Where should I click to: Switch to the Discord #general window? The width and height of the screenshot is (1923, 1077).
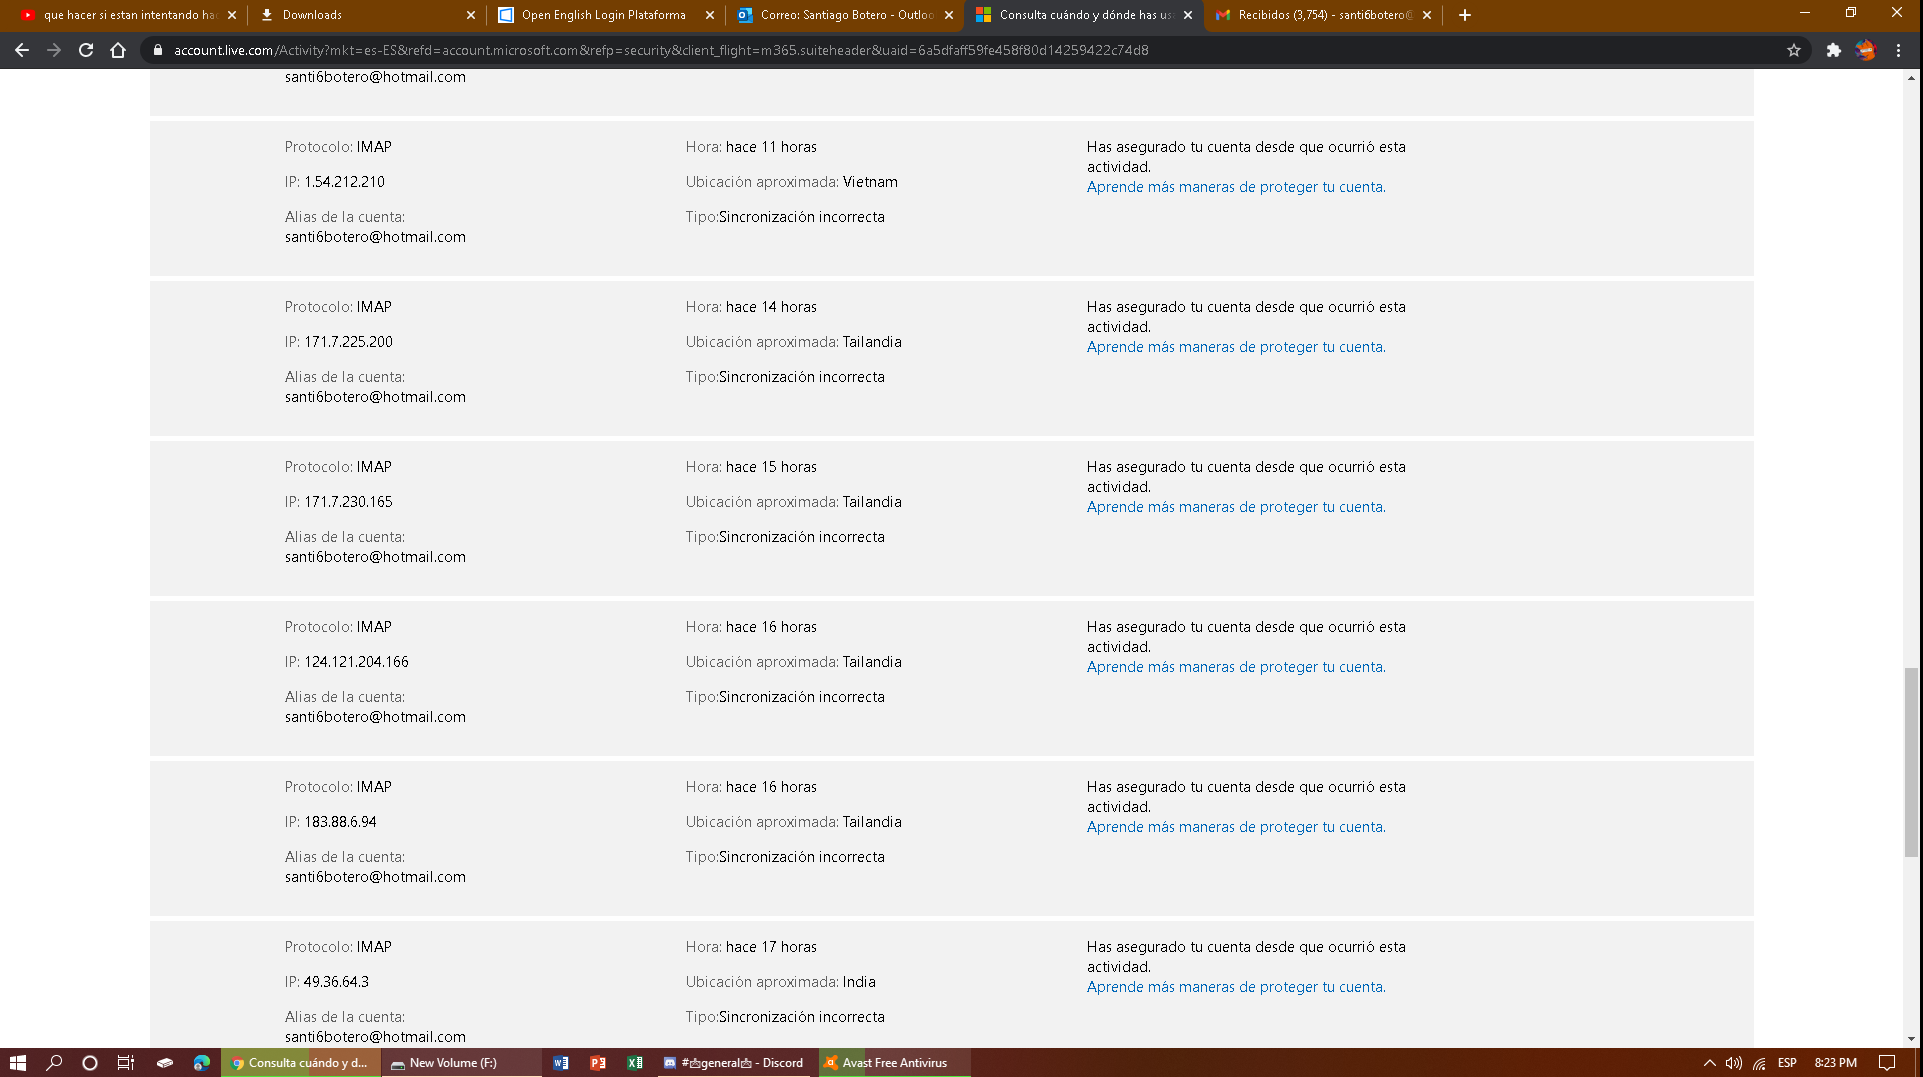735,1063
